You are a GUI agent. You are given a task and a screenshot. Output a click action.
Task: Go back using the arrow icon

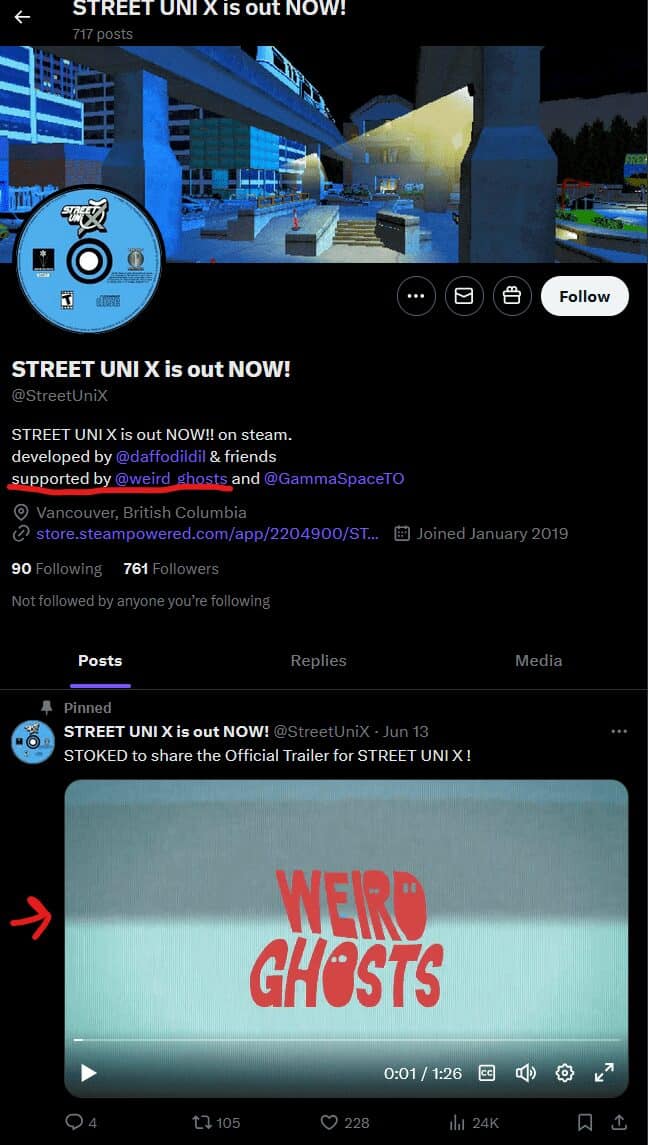[x=23, y=16]
